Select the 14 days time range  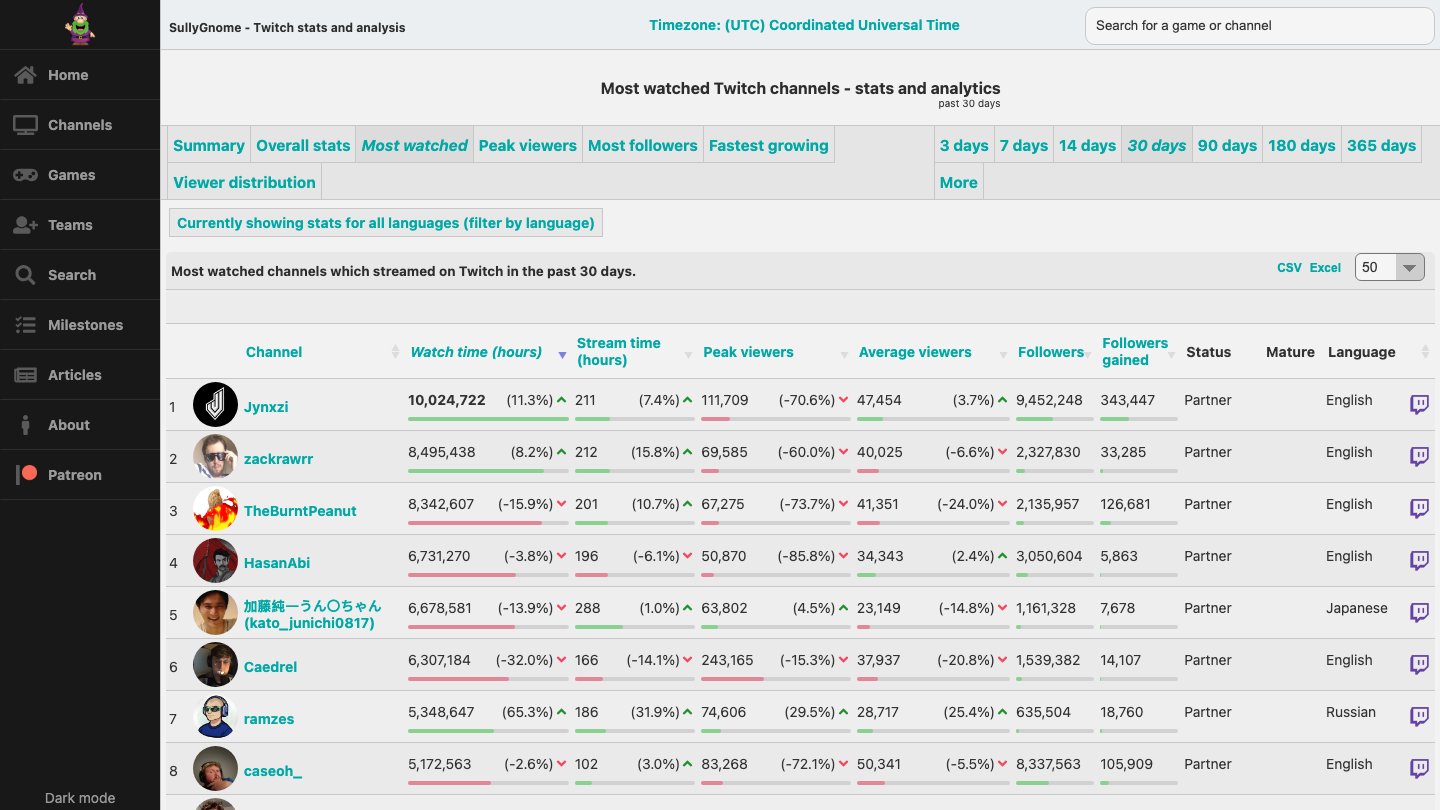tap(1087, 145)
